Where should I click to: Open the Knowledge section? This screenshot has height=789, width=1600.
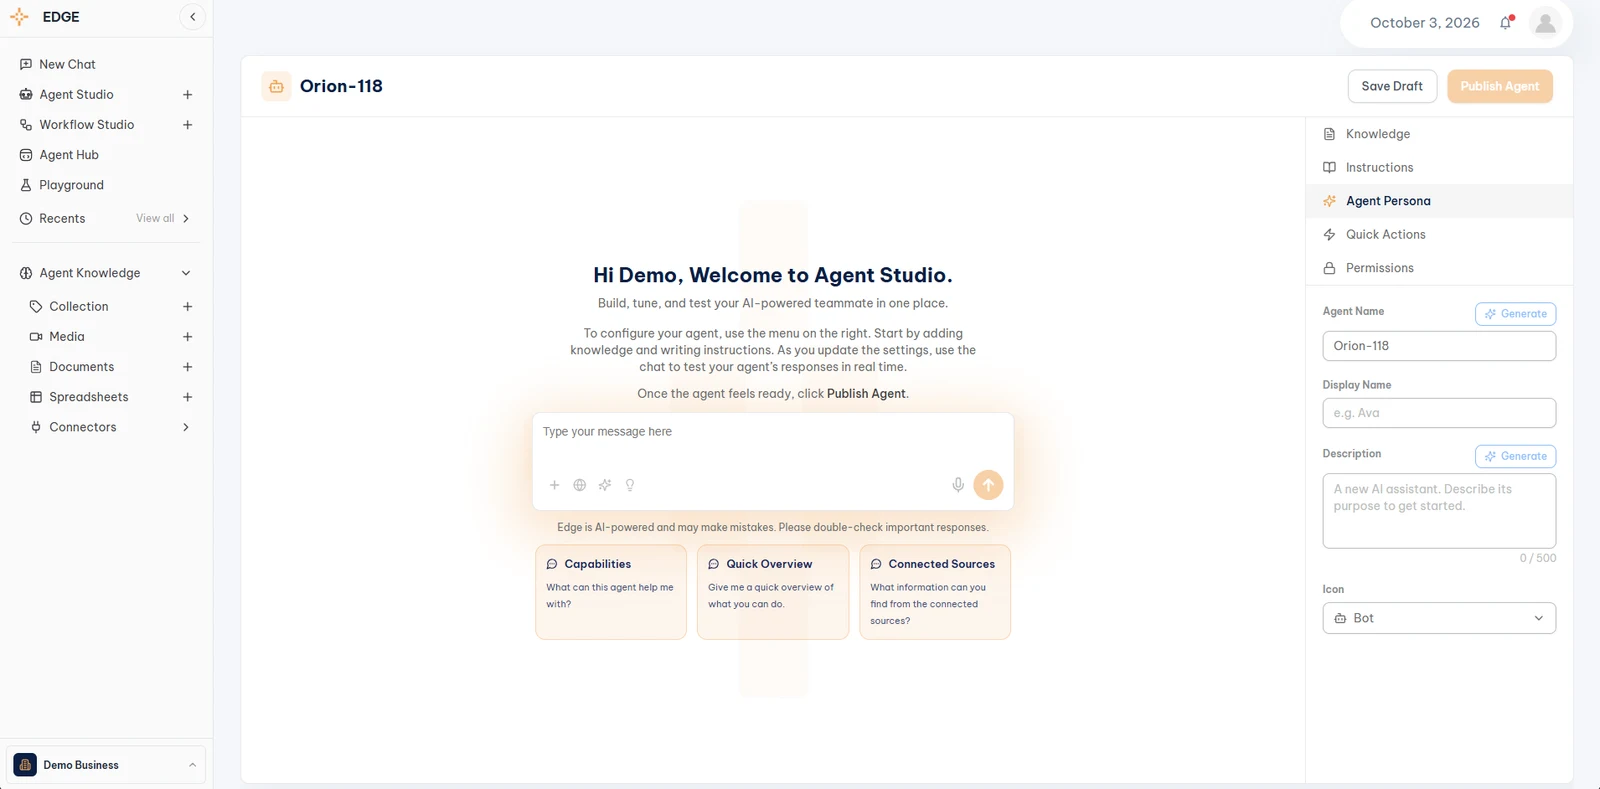point(1439,134)
